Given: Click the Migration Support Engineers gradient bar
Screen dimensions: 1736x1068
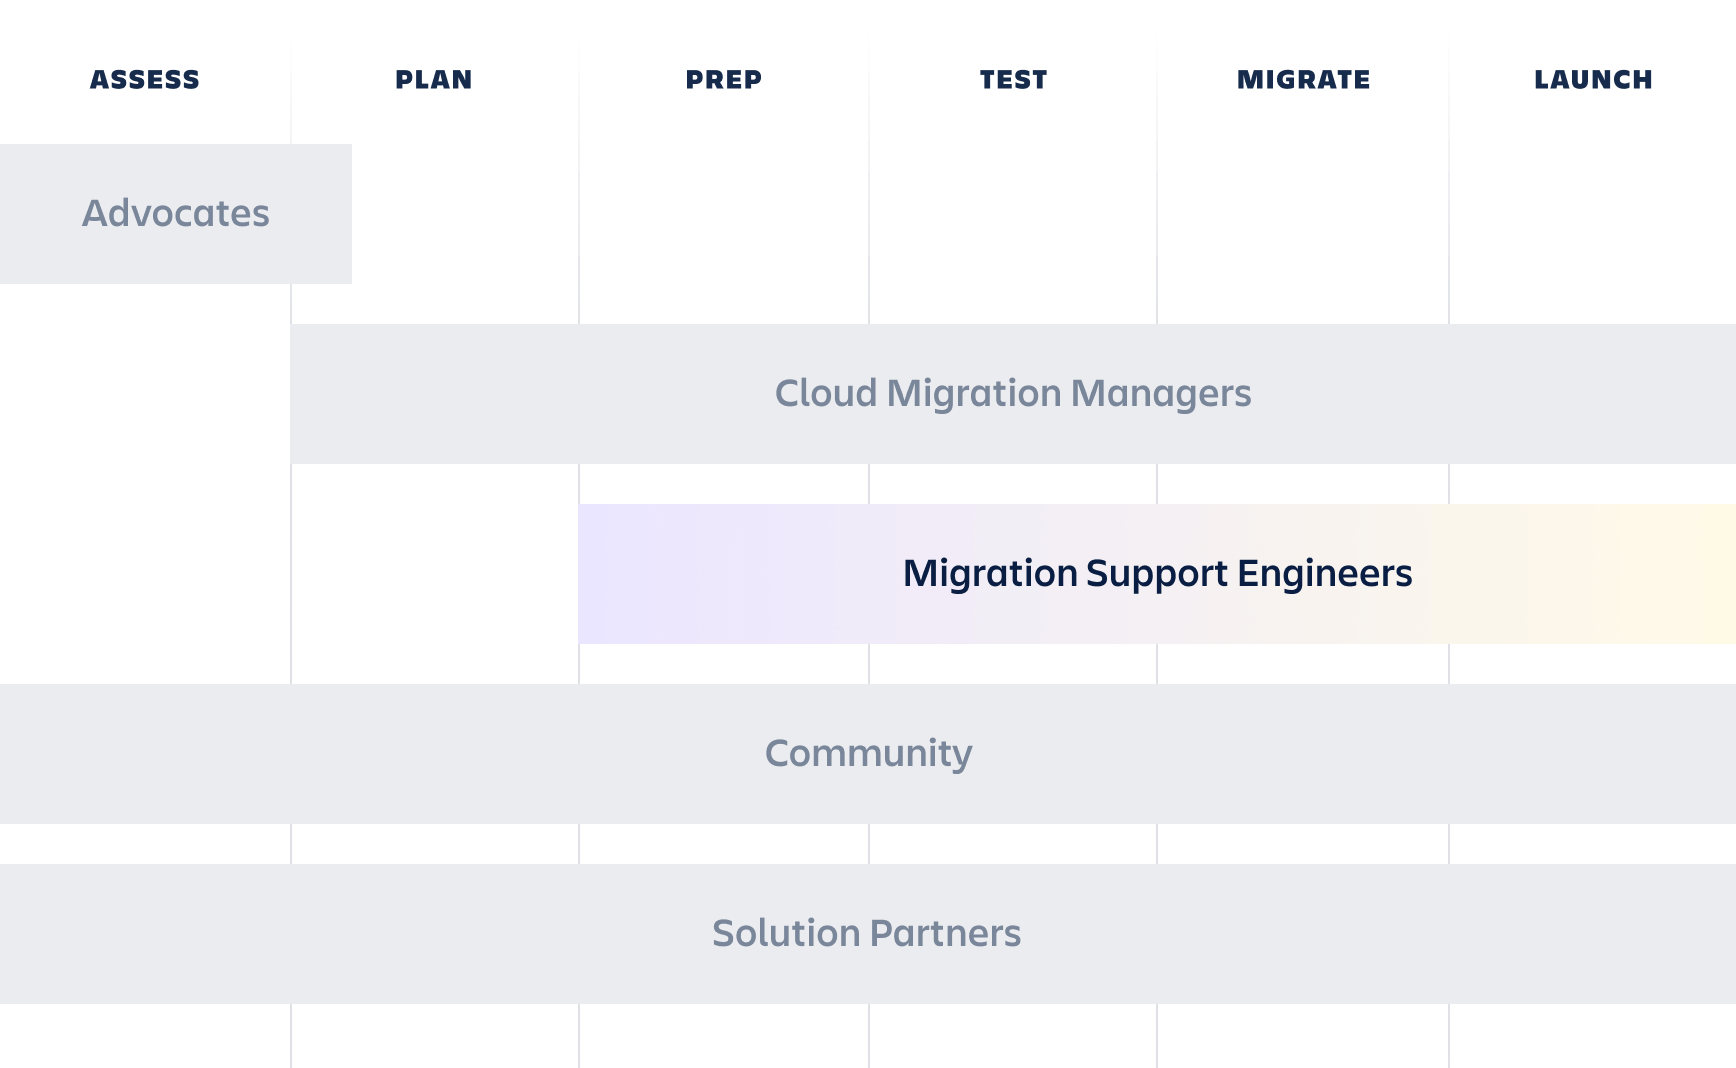Looking at the screenshot, I should 1157,574.
